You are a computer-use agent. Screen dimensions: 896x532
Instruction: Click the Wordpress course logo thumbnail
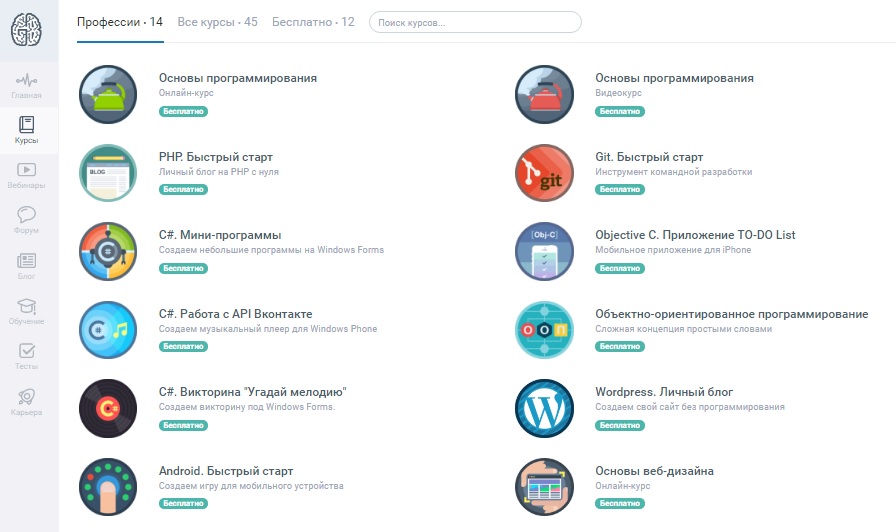544,408
